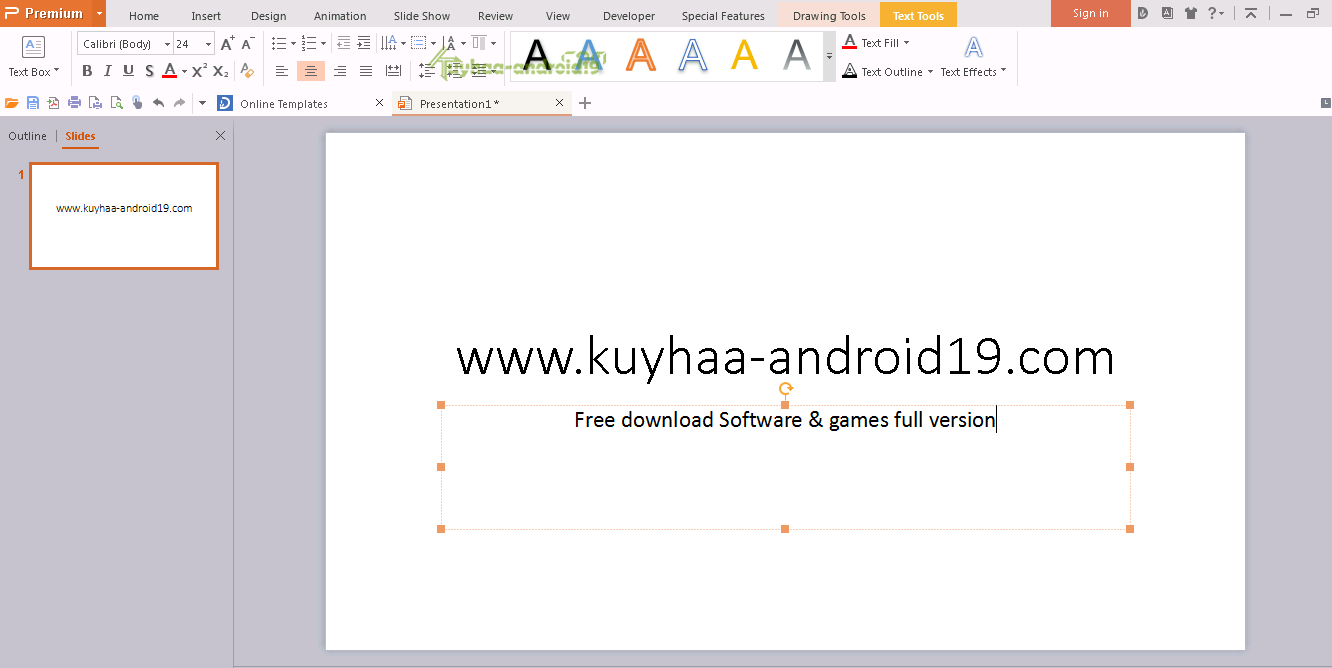Open the font name dropdown
Image resolution: width=1332 pixels, height=668 pixels.
(x=167, y=44)
